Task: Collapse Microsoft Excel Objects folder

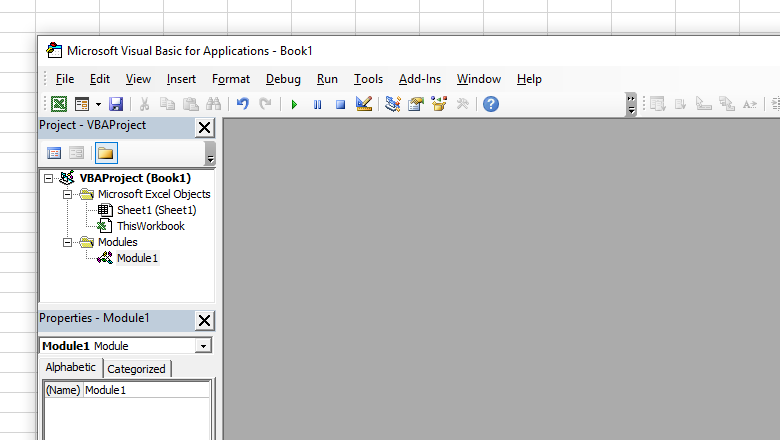Action: tap(67, 194)
